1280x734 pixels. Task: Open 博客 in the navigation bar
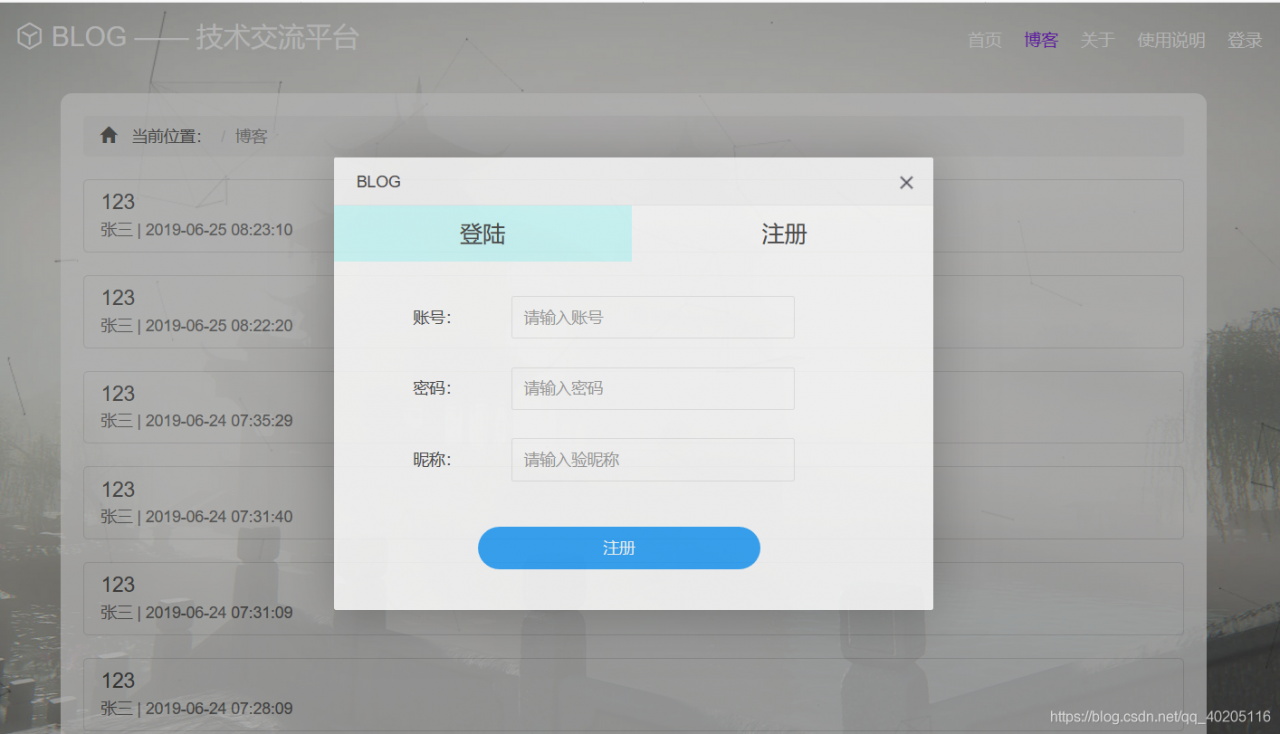click(1041, 40)
